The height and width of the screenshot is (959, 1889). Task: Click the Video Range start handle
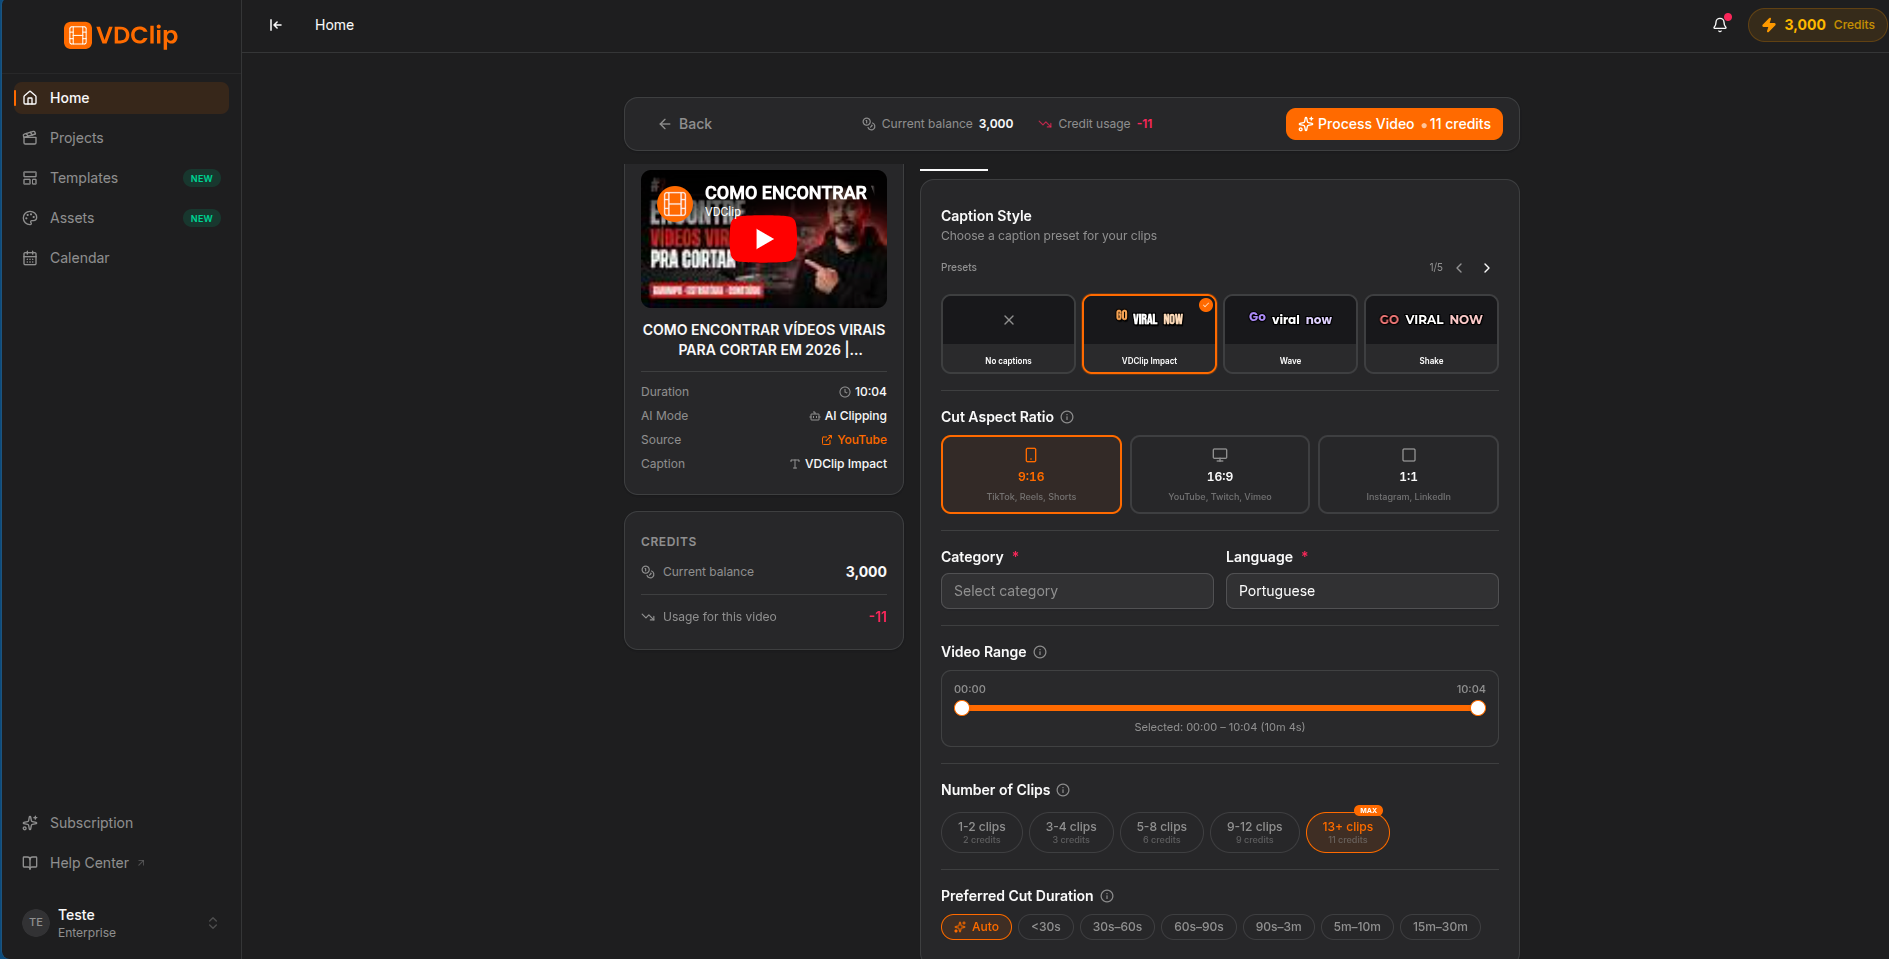coord(962,708)
